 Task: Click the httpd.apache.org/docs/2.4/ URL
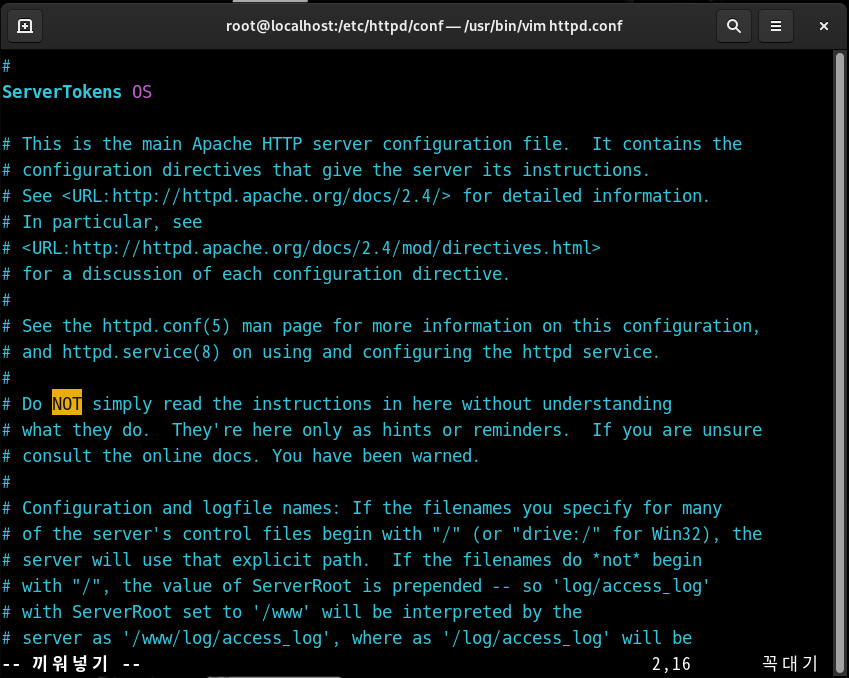(257, 196)
